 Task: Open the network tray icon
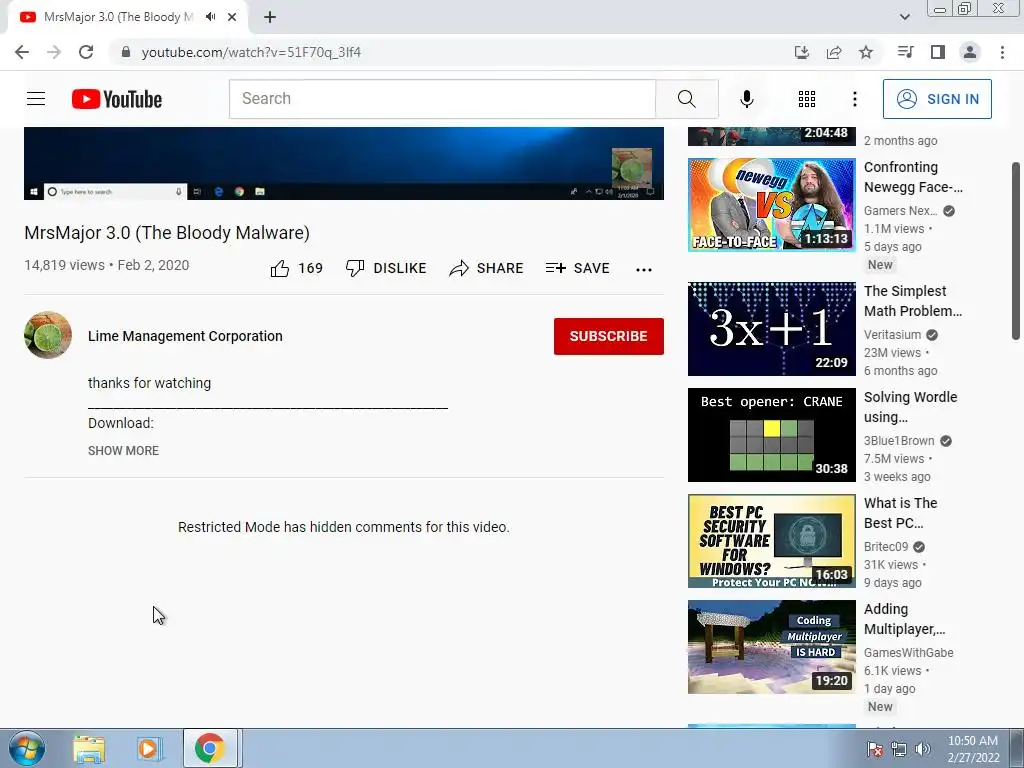pos(899,749)
